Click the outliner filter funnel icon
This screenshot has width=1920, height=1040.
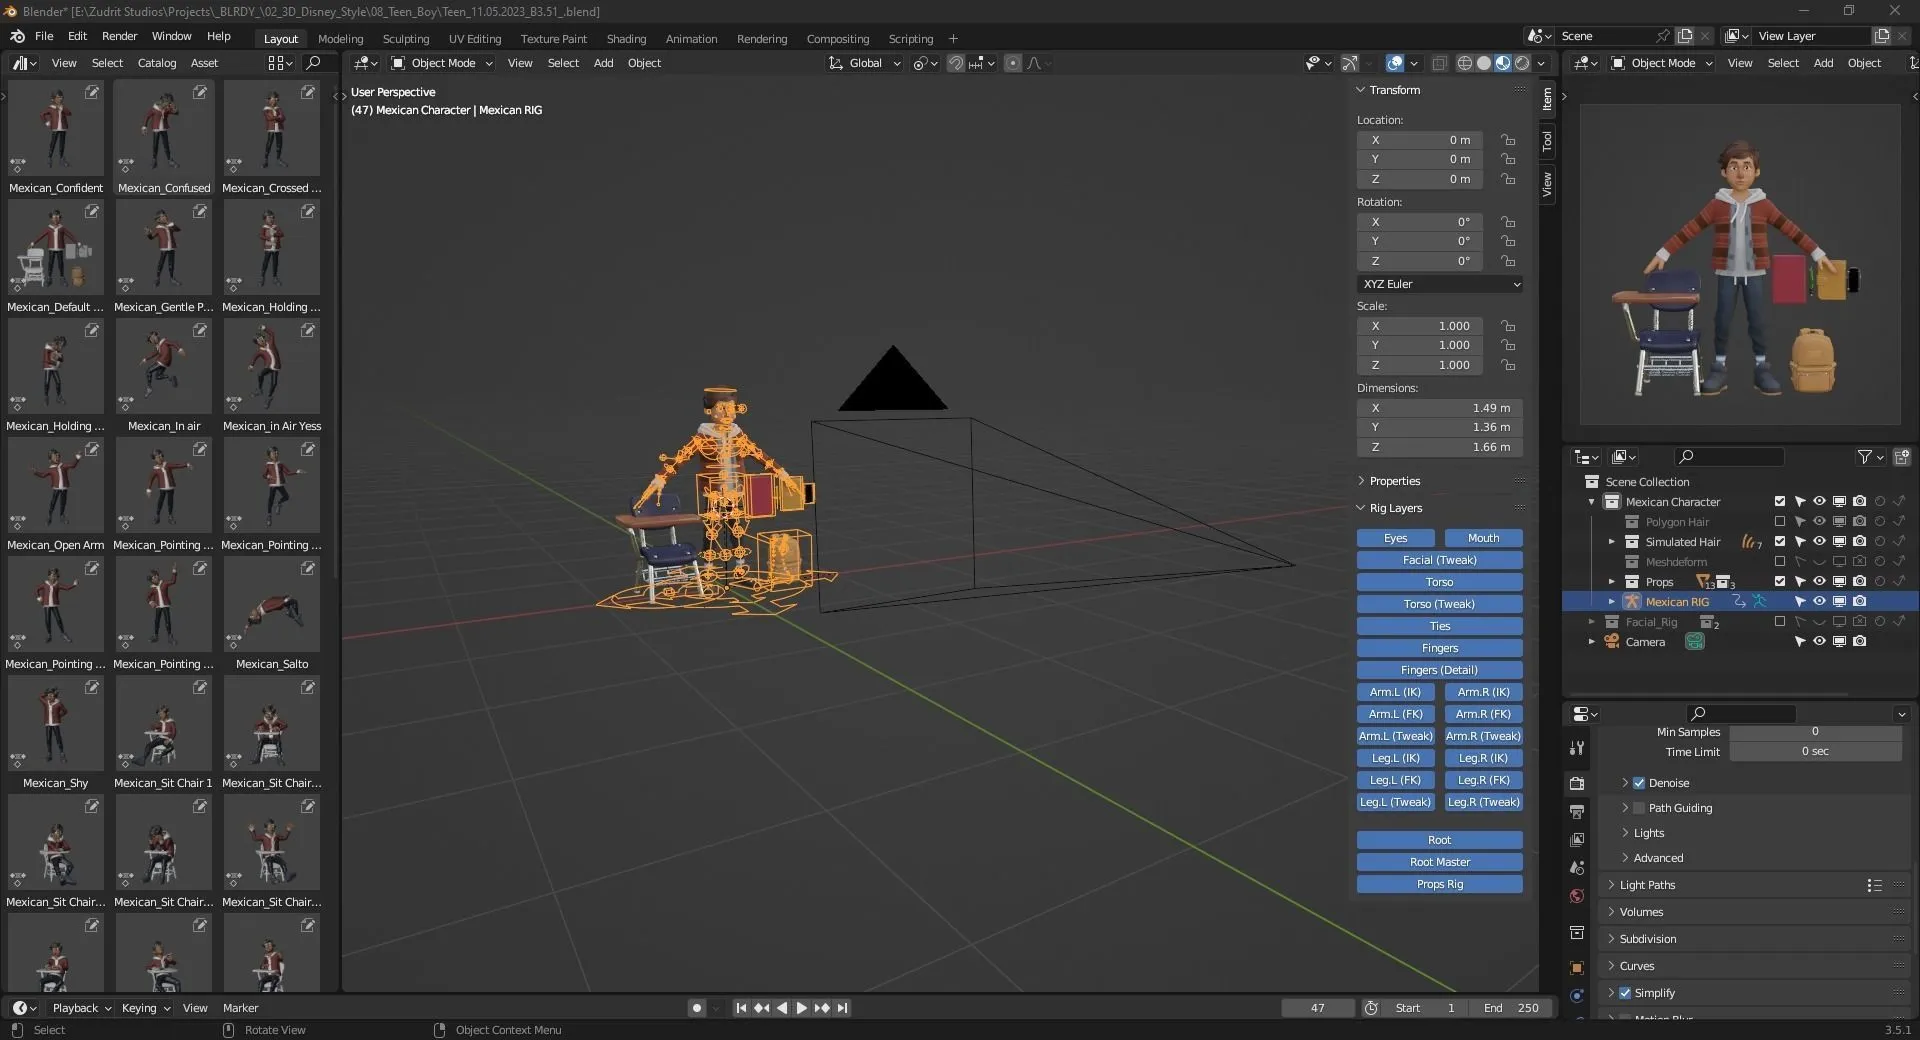1866,457
